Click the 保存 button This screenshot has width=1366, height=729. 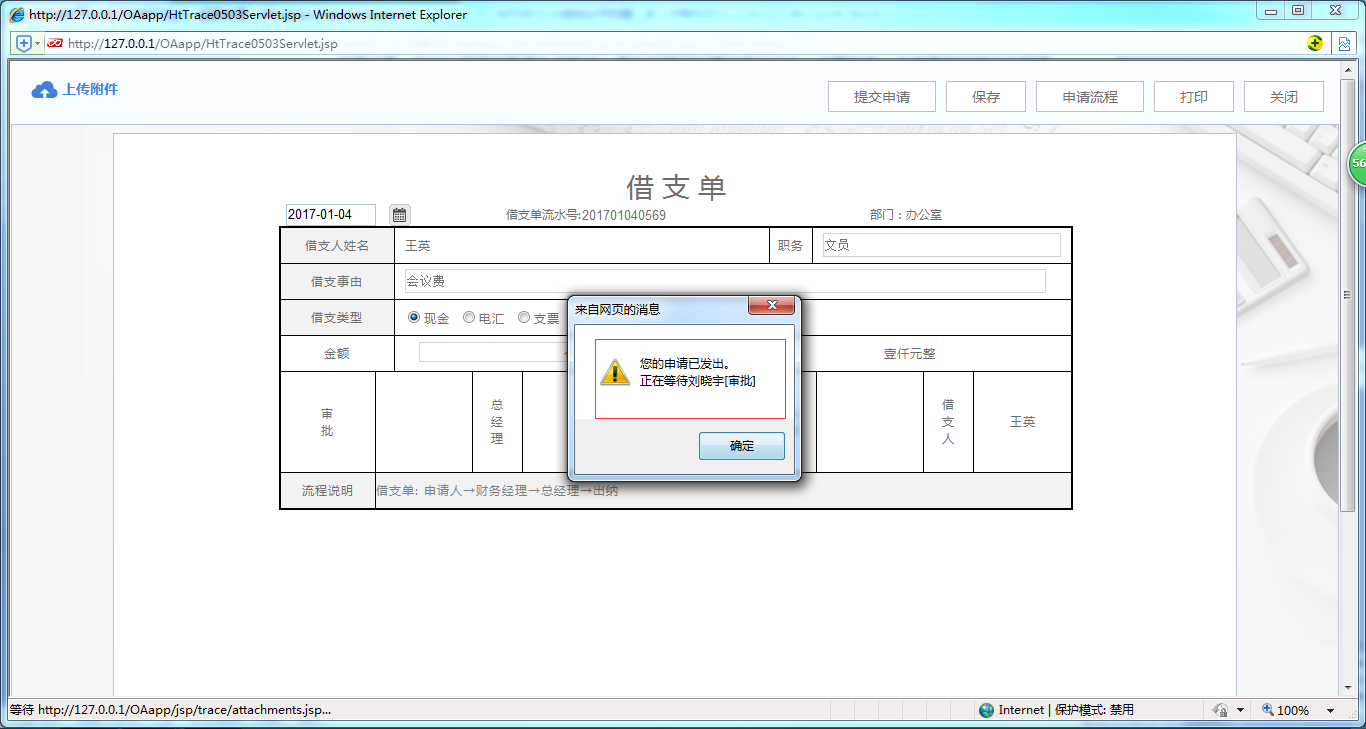[986, 97]
